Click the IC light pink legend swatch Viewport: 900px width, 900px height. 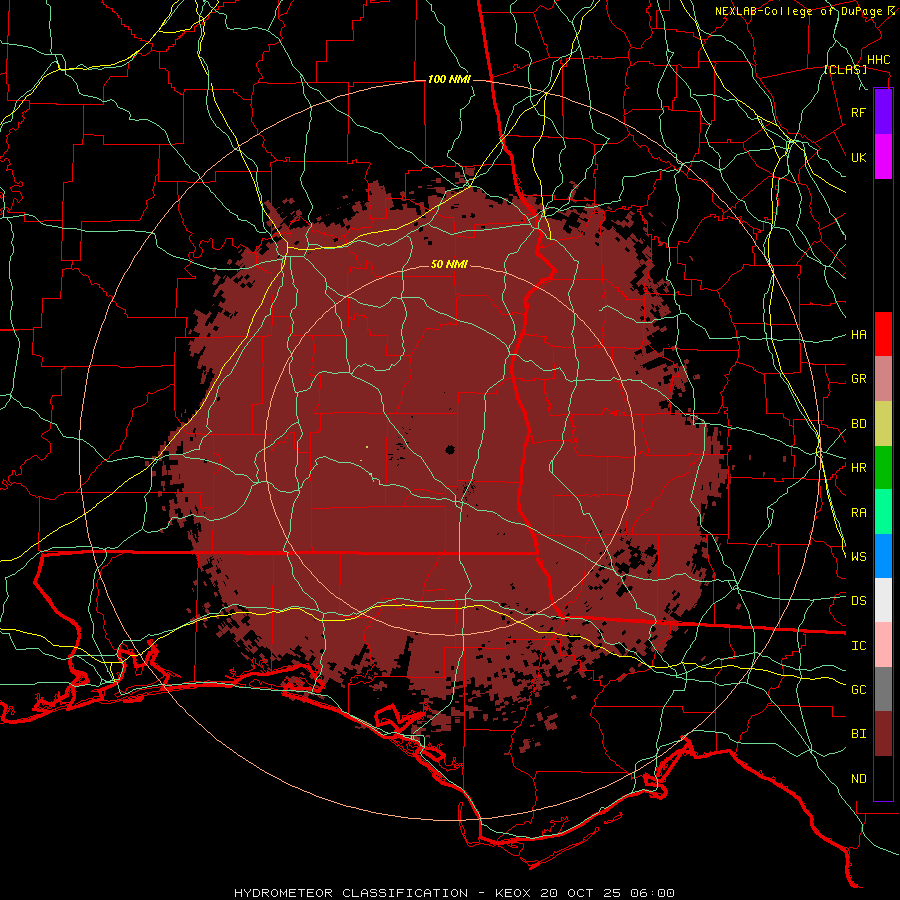(x=883, y=645)
